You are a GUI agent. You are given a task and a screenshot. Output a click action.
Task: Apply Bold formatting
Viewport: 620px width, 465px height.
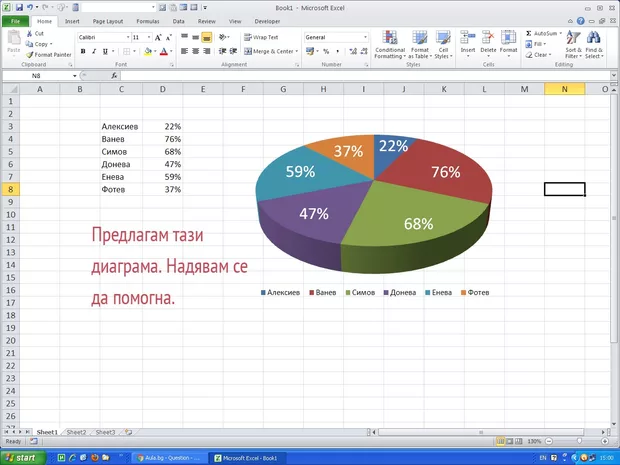83,51
